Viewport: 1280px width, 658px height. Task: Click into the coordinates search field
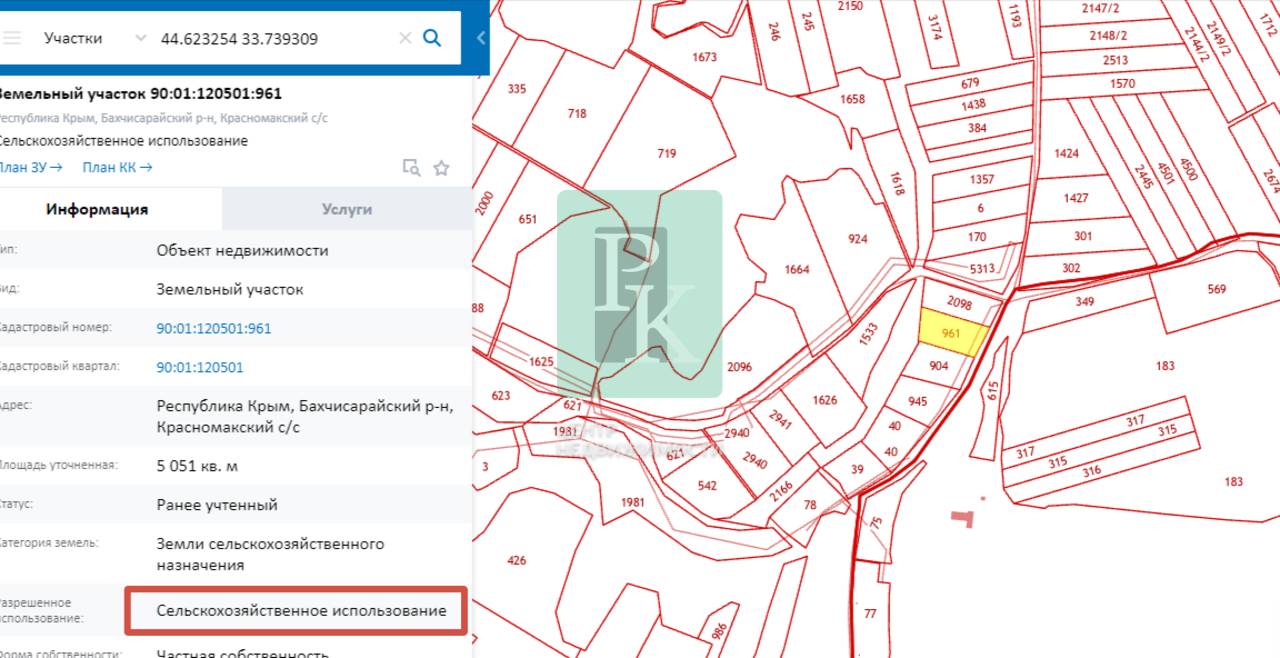[x=275, y=38]
